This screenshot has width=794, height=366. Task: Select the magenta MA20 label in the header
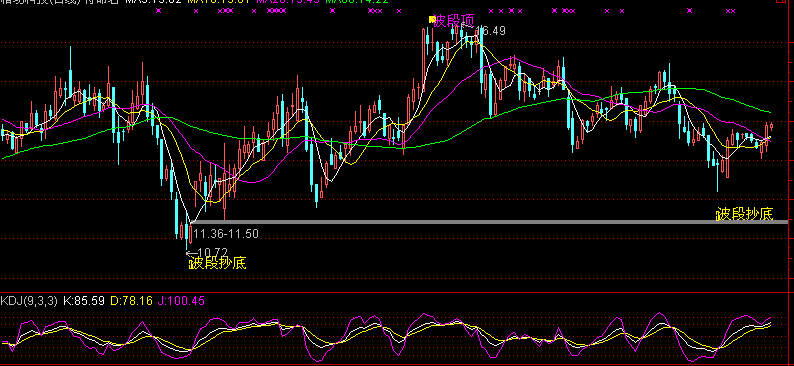(x=288, y=2)
